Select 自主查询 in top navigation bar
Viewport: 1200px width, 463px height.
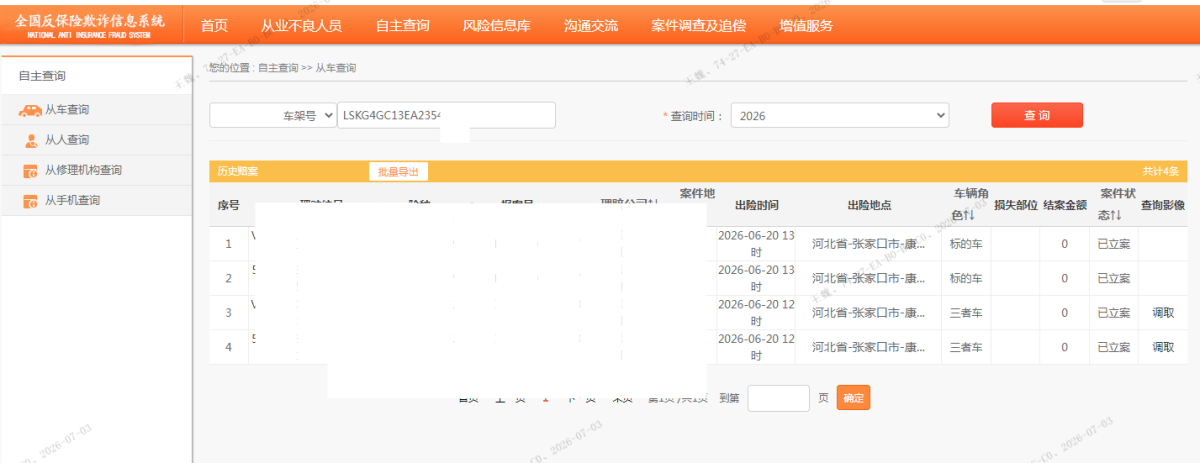pyautogui.click(x=403, y=26)
